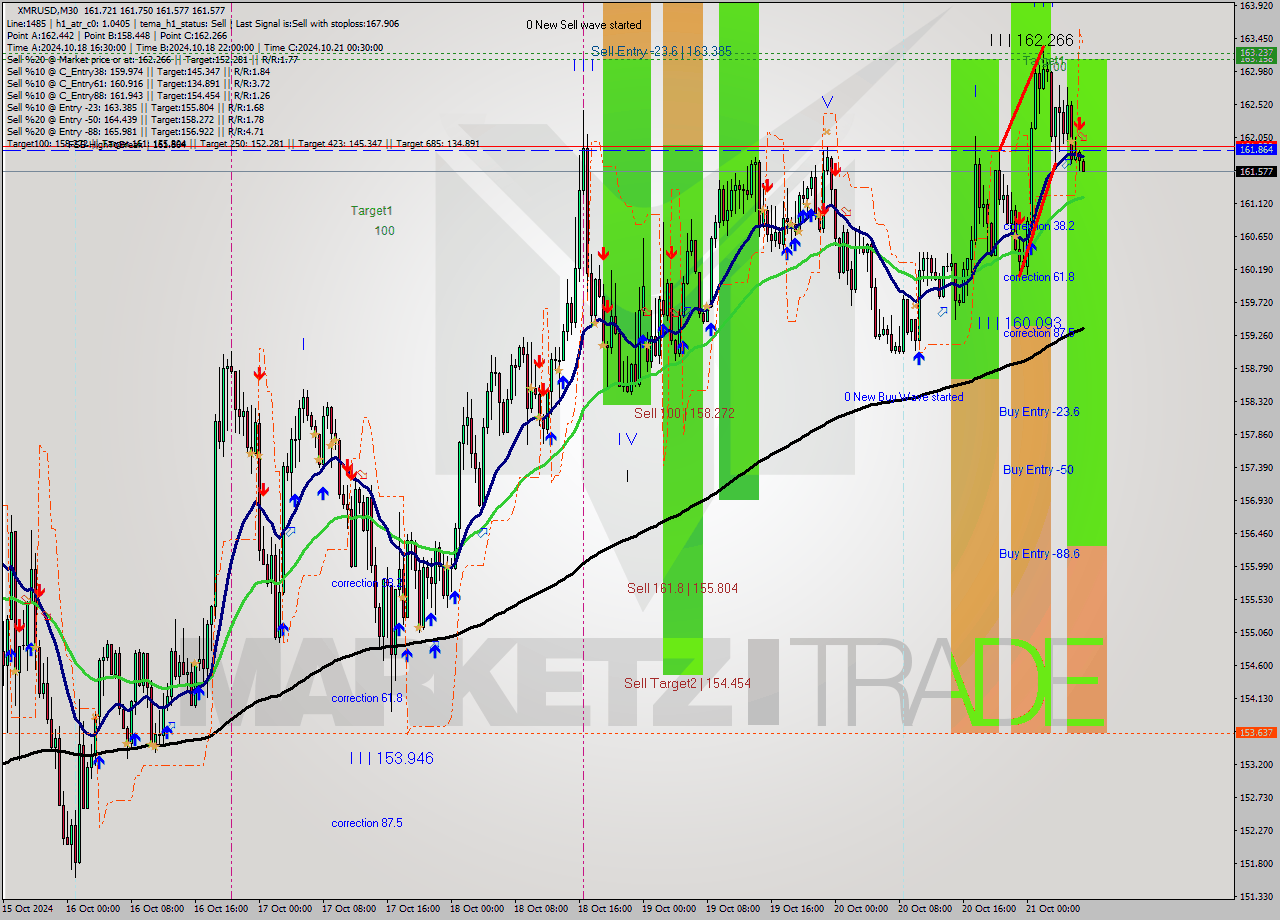Select the '21 Oct 00:00' time label
The image size is (1280, 920).
point(1053,909)
